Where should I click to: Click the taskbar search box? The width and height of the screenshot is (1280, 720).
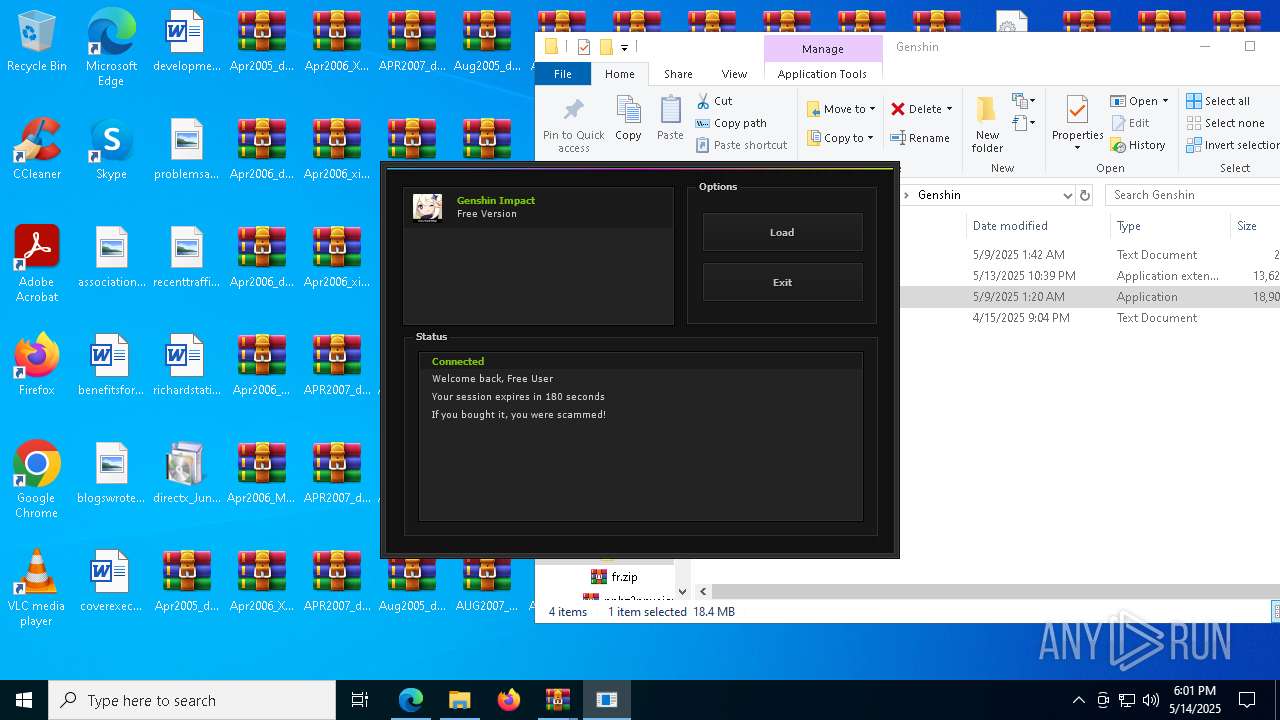pos(192,700)
